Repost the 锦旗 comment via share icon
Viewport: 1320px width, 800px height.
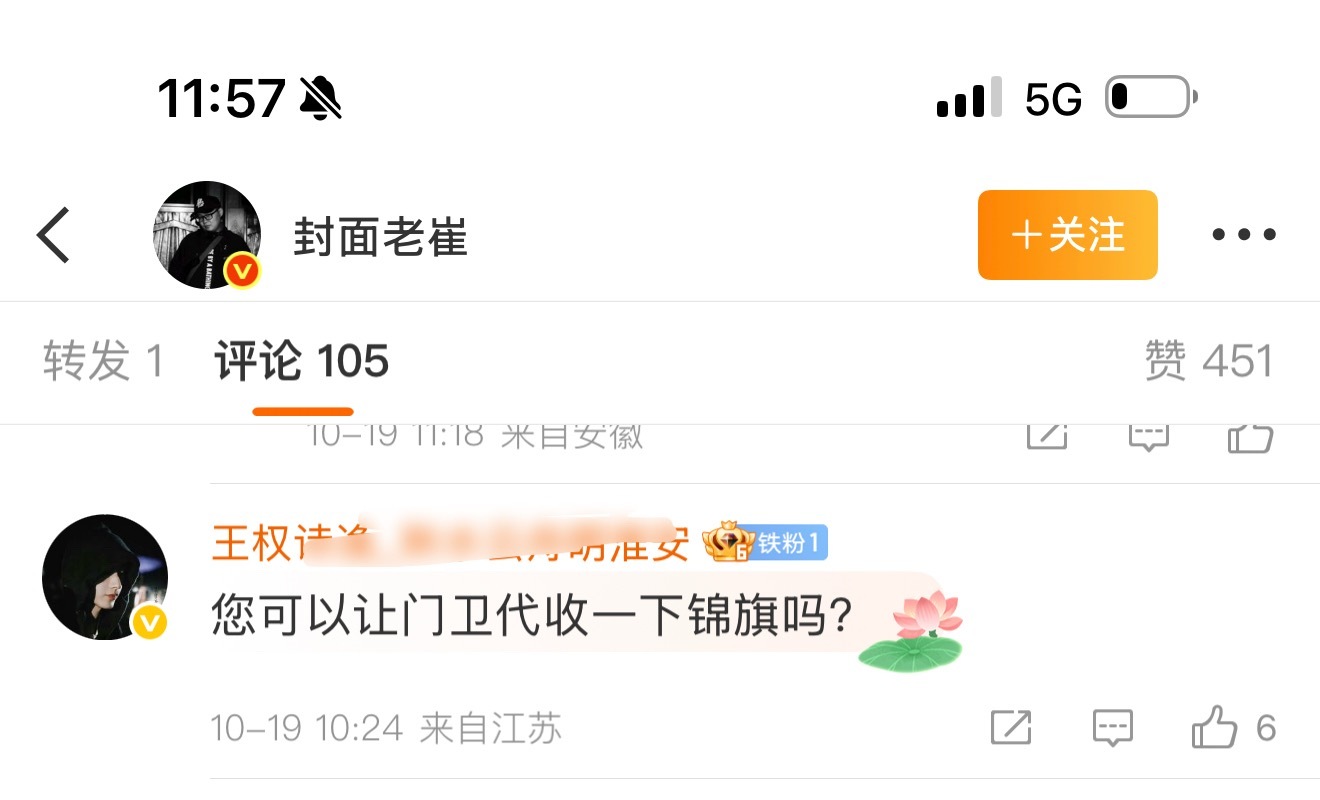pyautogui.click(x=1011, y=727)
